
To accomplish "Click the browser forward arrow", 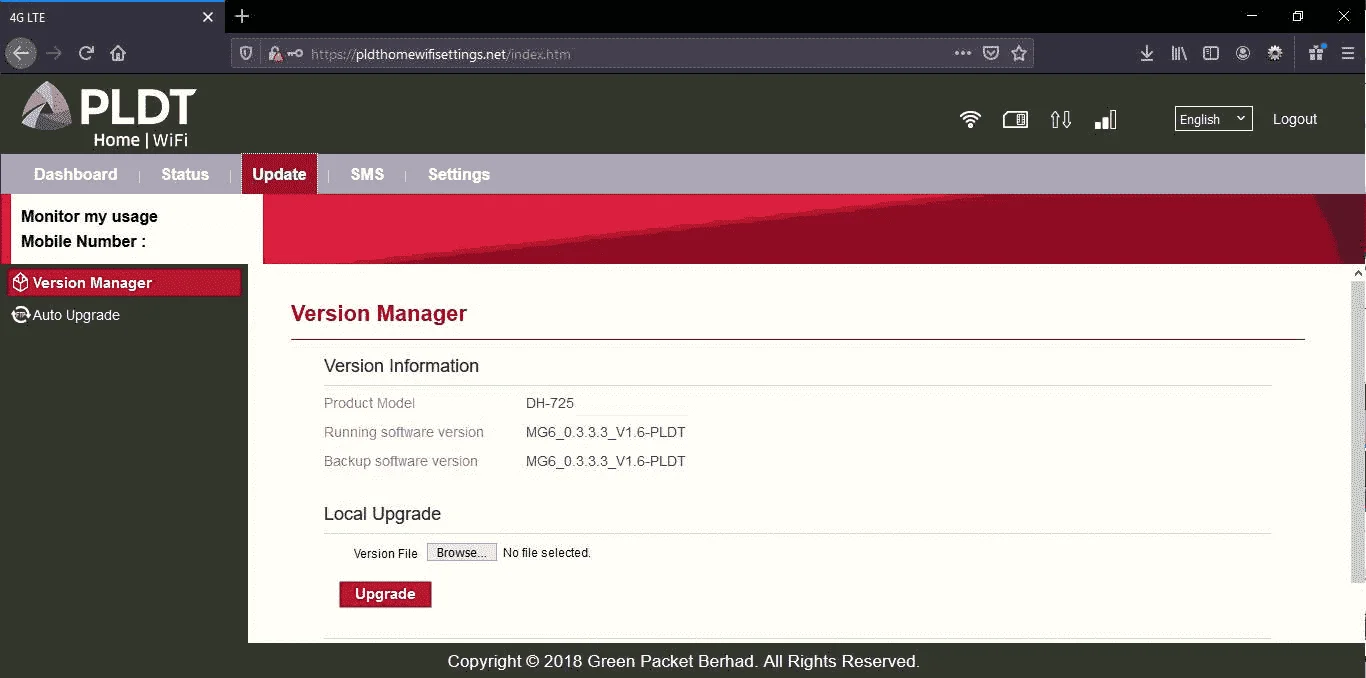I will point(54,53).
